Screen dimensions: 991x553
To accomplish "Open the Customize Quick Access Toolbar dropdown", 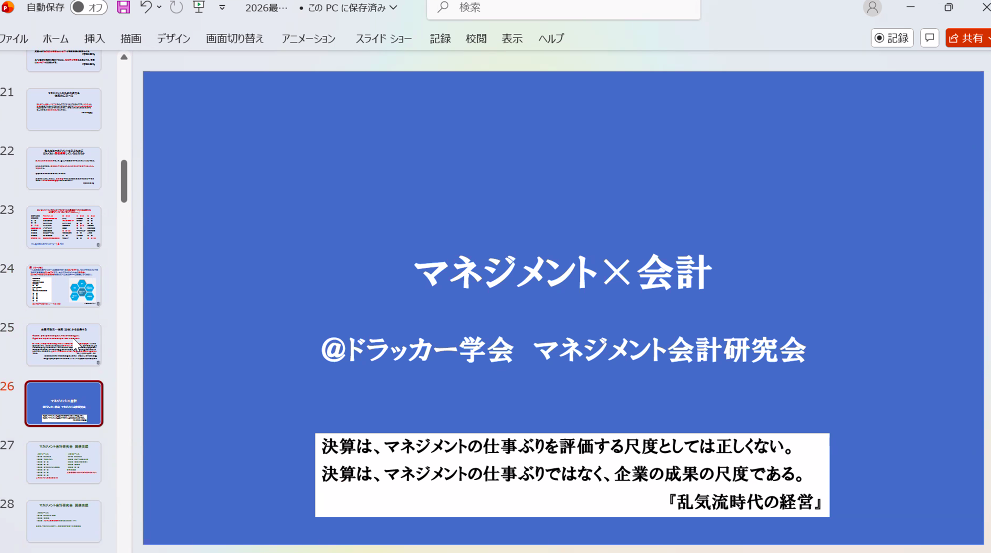I will tap(222, 8).
